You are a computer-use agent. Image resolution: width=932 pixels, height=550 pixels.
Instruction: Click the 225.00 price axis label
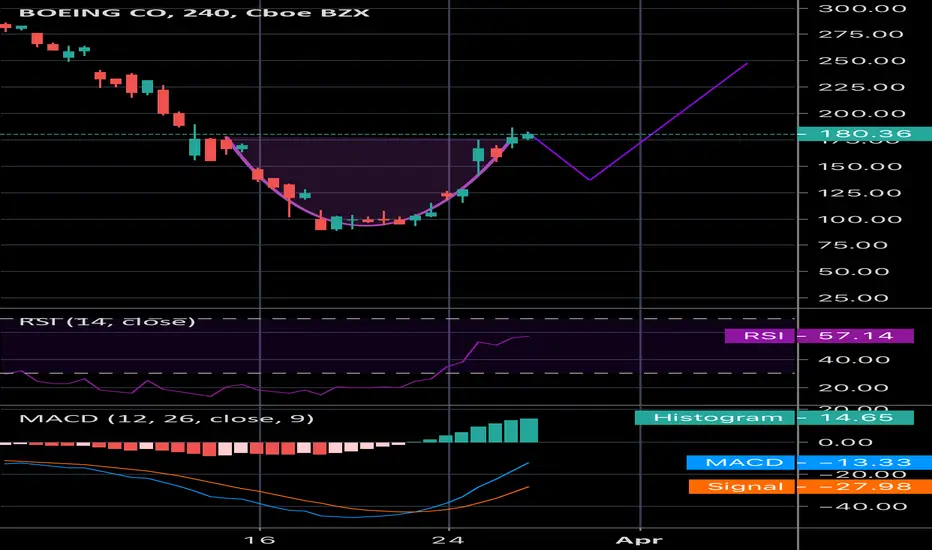(x=861, y=87)
